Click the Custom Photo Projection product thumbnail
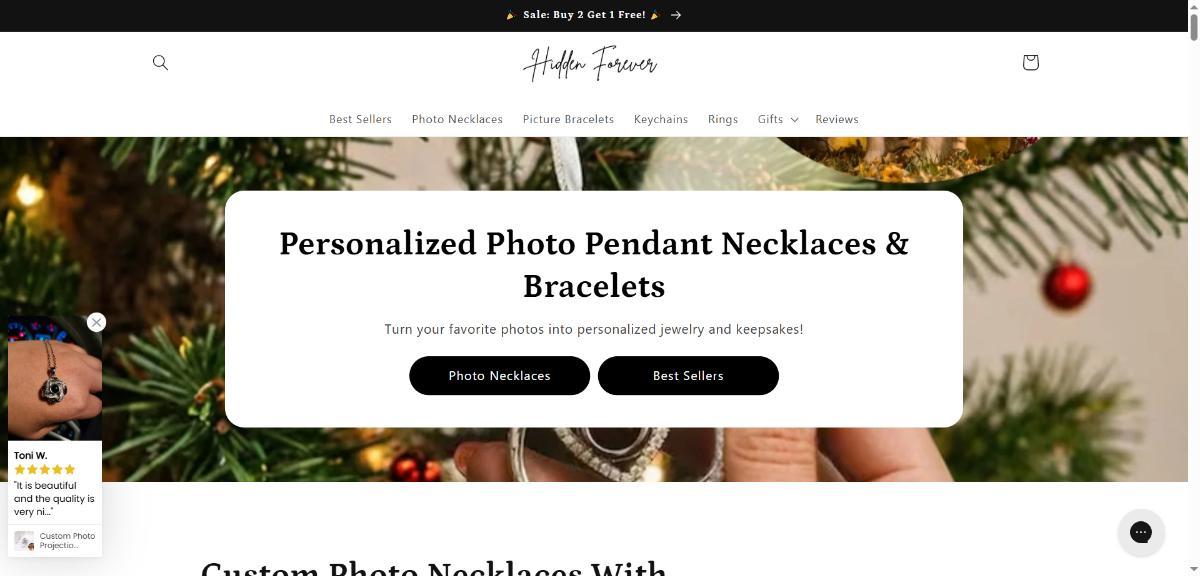Viewport: 1200px width, 576px height. pos(24,540)
